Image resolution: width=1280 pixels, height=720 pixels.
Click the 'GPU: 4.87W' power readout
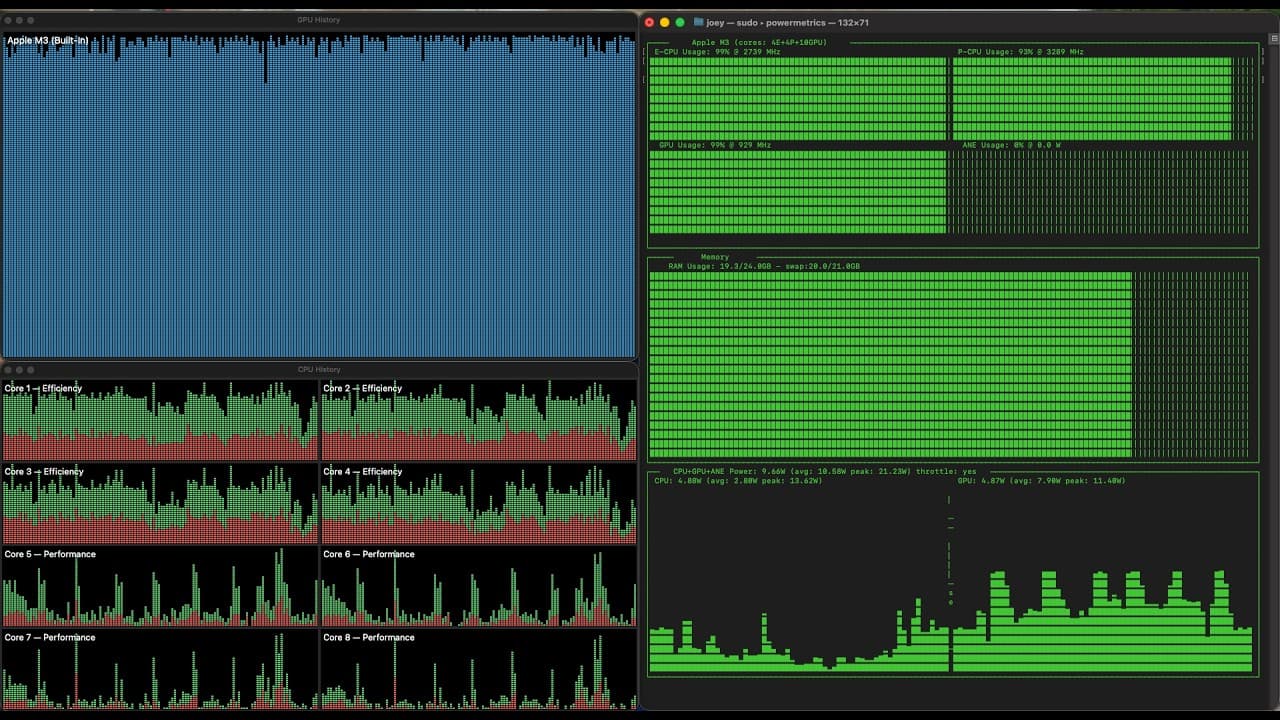click(x=1041, y=480)
